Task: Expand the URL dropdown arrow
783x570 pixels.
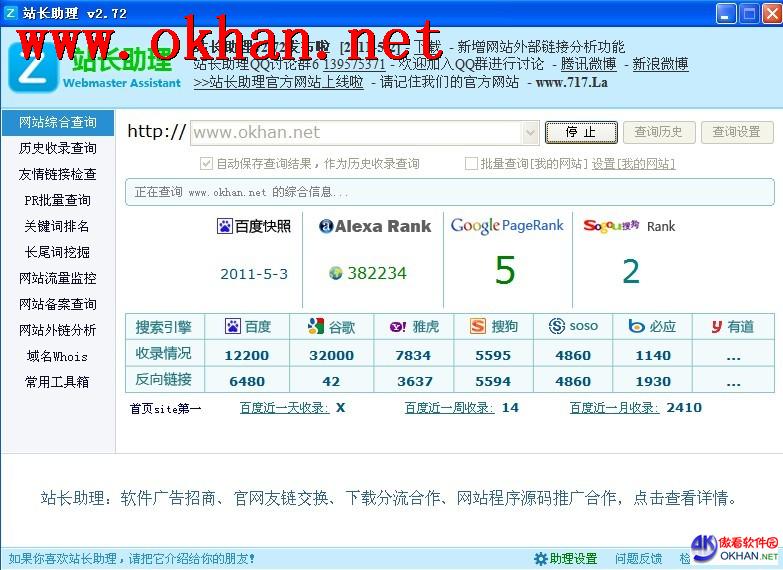Action: click(529, 133)
